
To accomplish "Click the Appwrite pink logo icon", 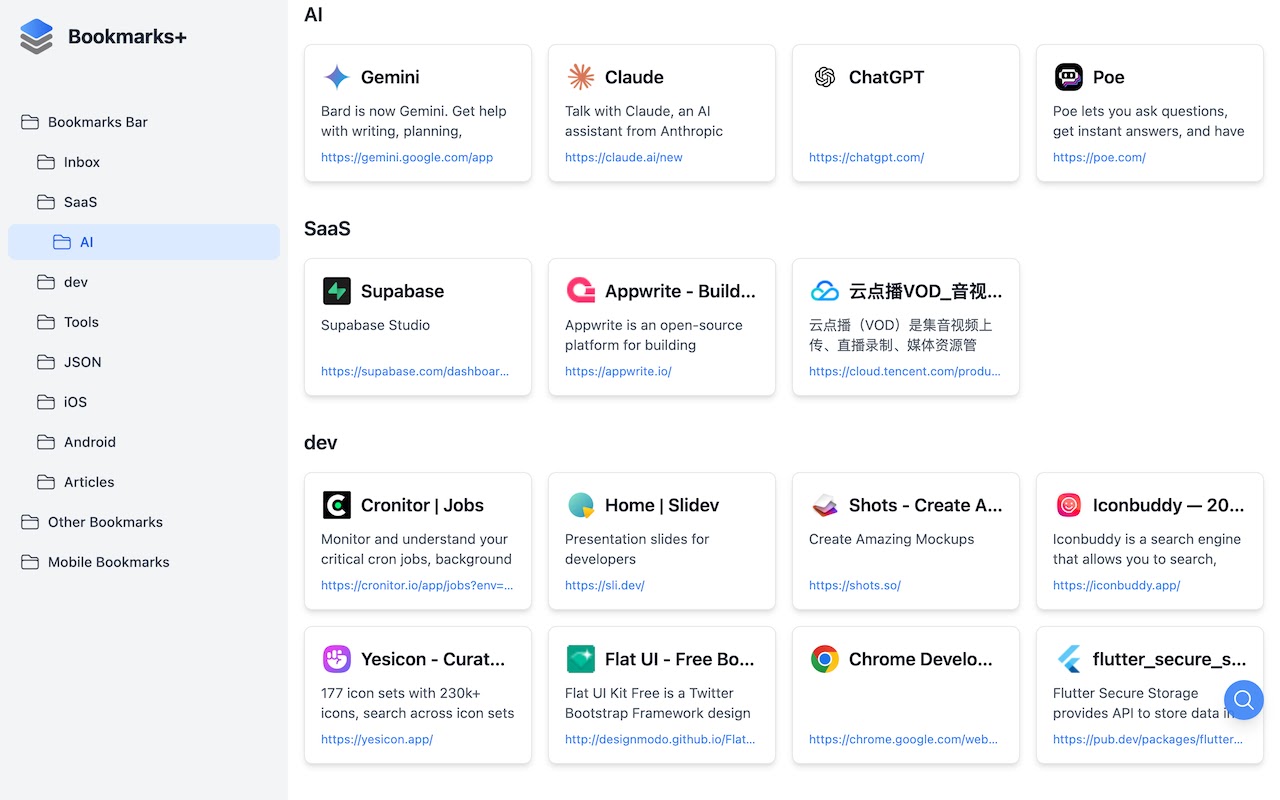I will click(581, 291).
